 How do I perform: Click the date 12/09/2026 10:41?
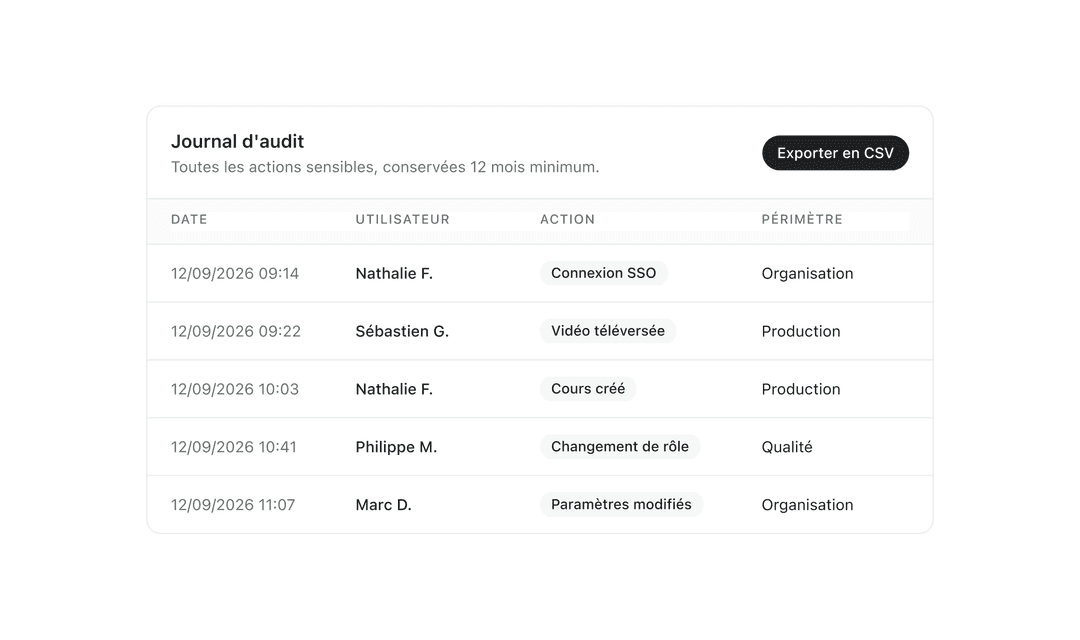pyautogui.click(x=233, y=447)
